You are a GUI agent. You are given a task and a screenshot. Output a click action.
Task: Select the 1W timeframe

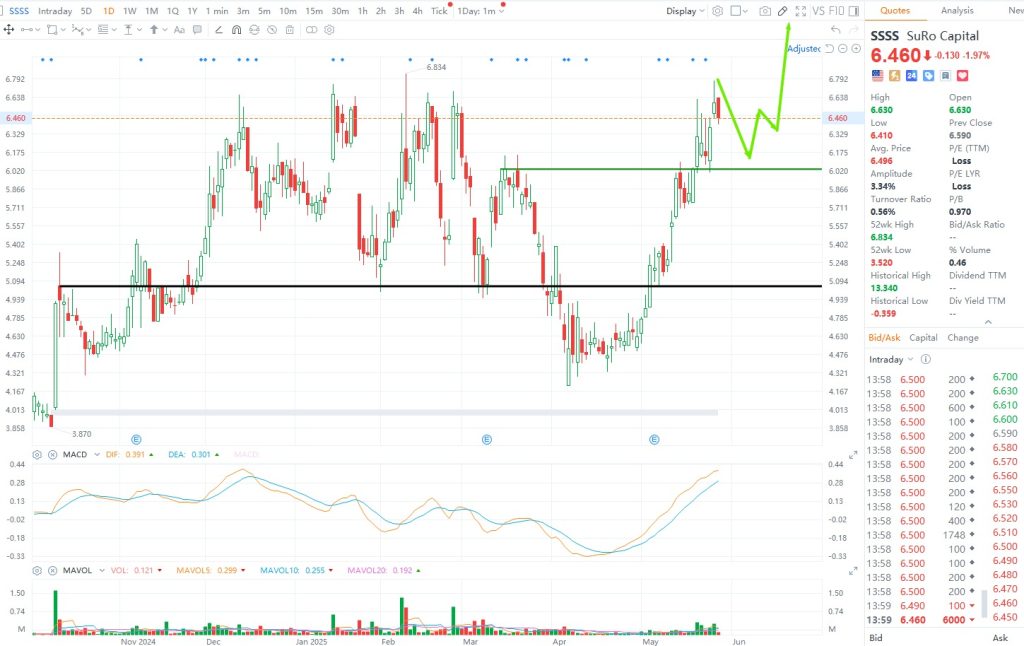130,11
